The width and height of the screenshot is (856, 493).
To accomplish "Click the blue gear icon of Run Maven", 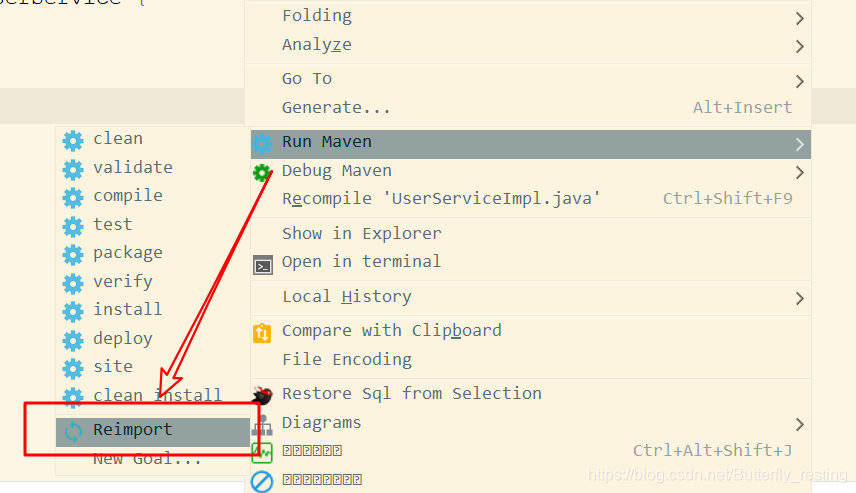I will (x=262, y=144).
